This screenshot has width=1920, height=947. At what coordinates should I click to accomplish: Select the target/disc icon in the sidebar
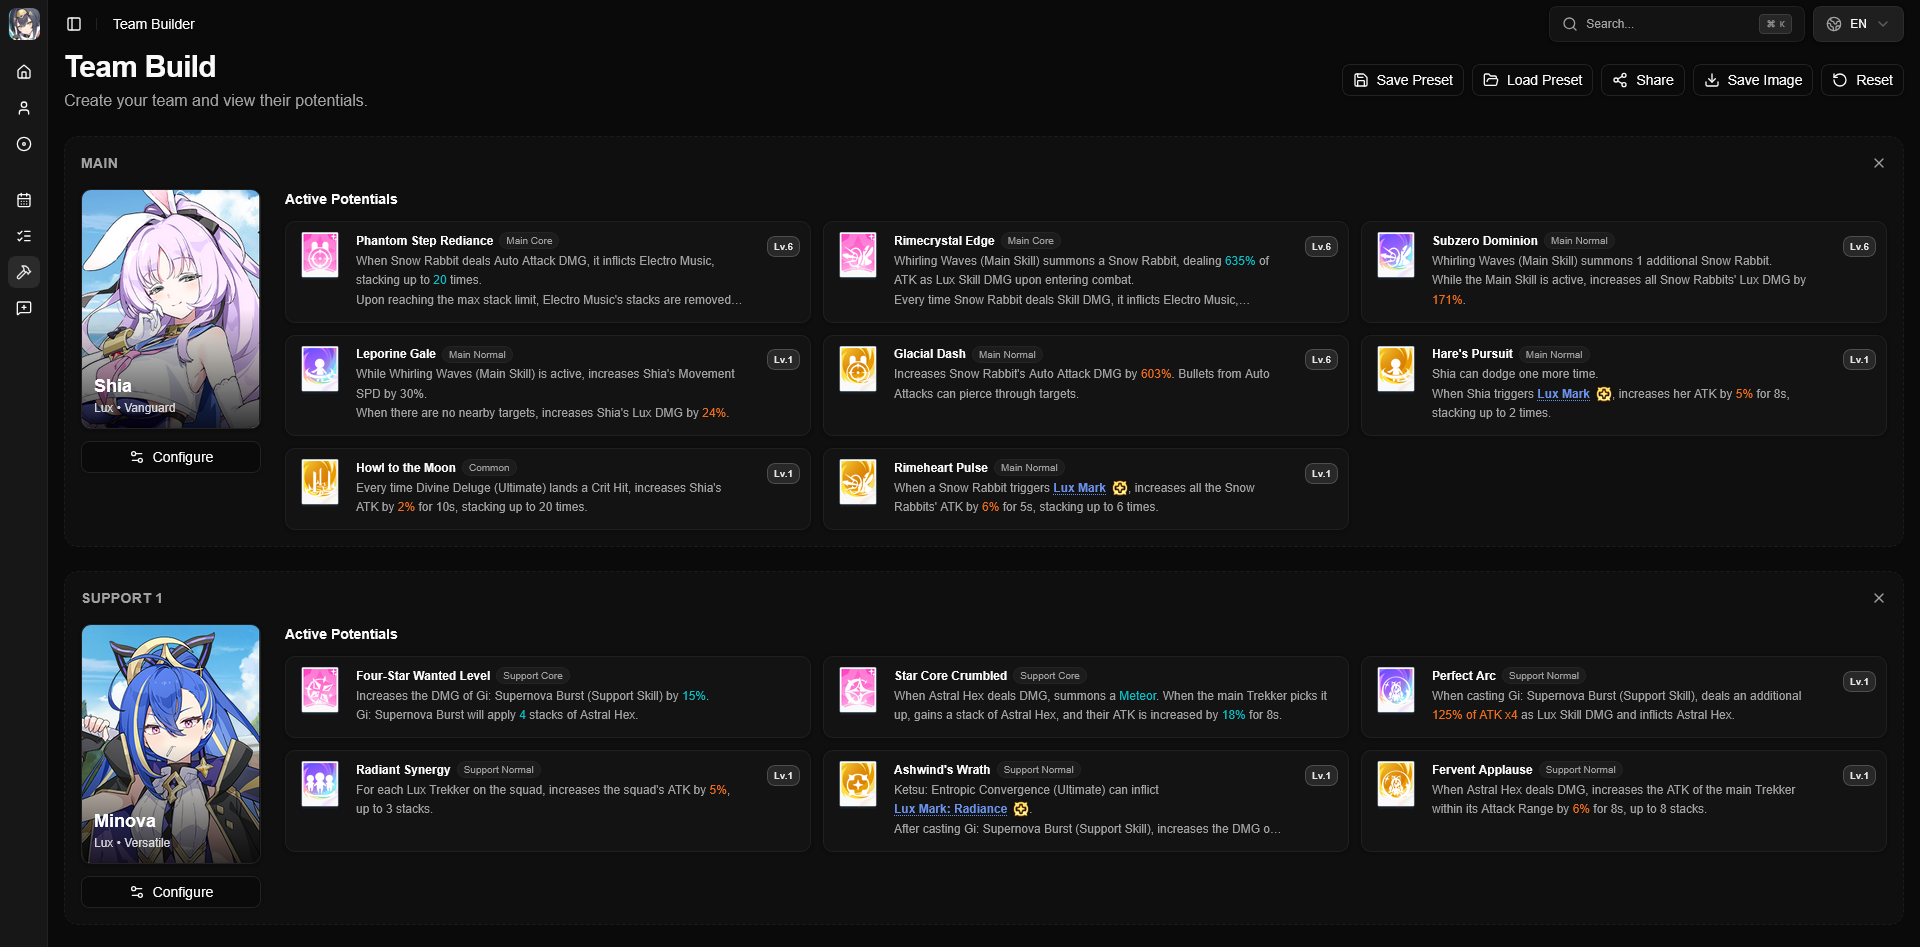pos(24,144)
